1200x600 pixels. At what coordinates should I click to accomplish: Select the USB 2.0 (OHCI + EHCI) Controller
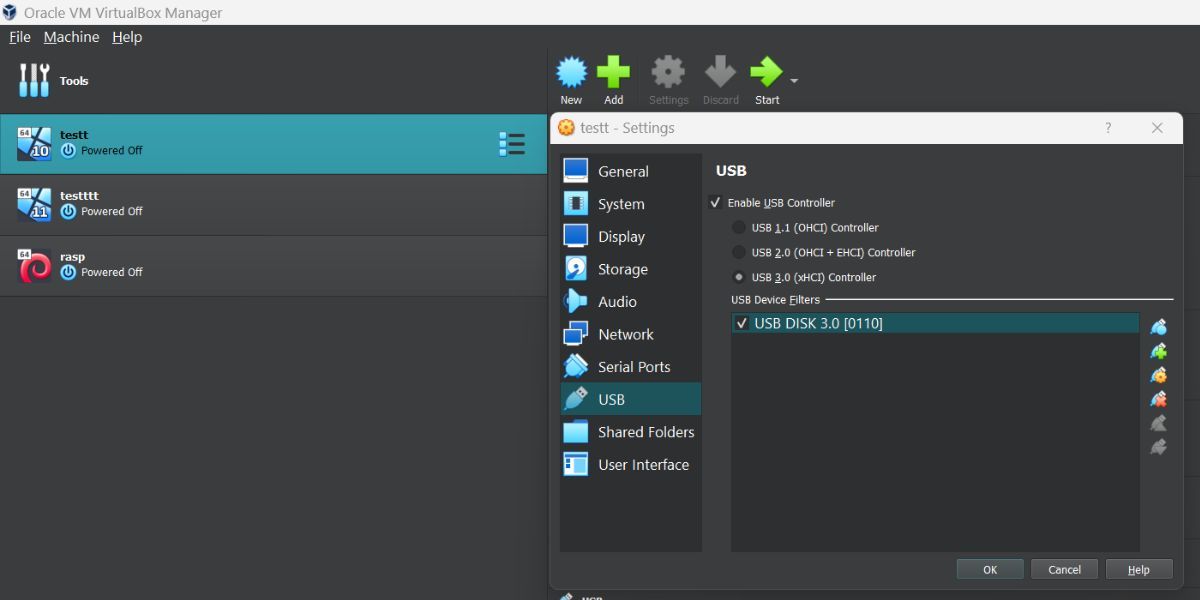point(738,252)
